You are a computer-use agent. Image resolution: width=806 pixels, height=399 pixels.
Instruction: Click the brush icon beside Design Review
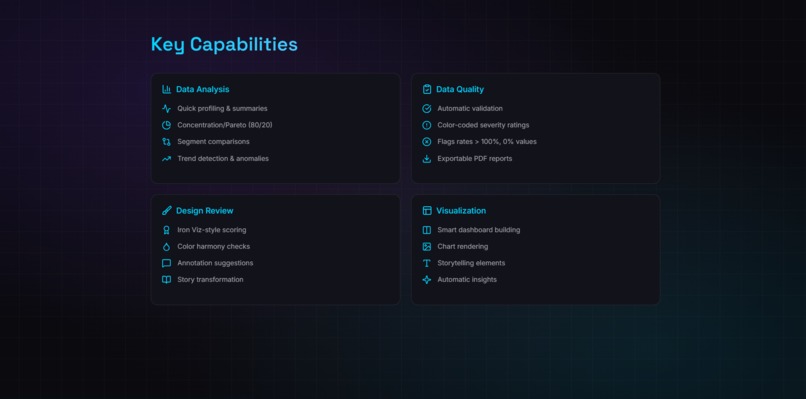pyautogui.click(x=167, y=211)
